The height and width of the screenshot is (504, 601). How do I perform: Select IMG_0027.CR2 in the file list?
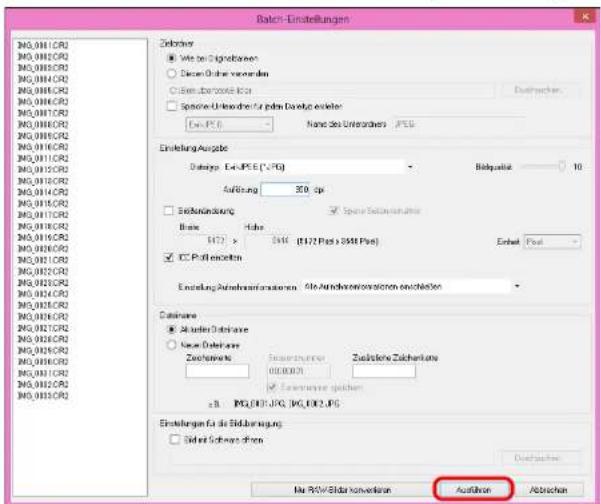click(43, 328)
